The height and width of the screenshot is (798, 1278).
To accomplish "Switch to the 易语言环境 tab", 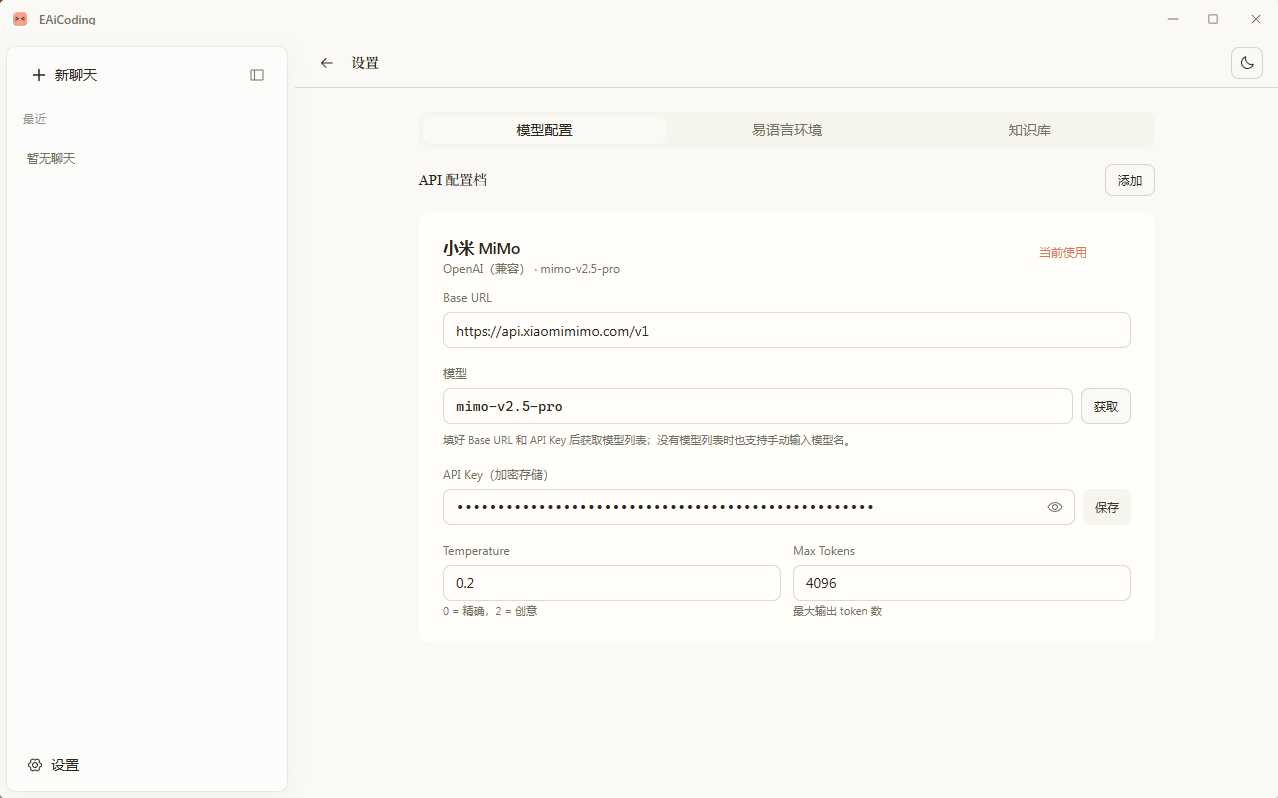I will point(787,130).
